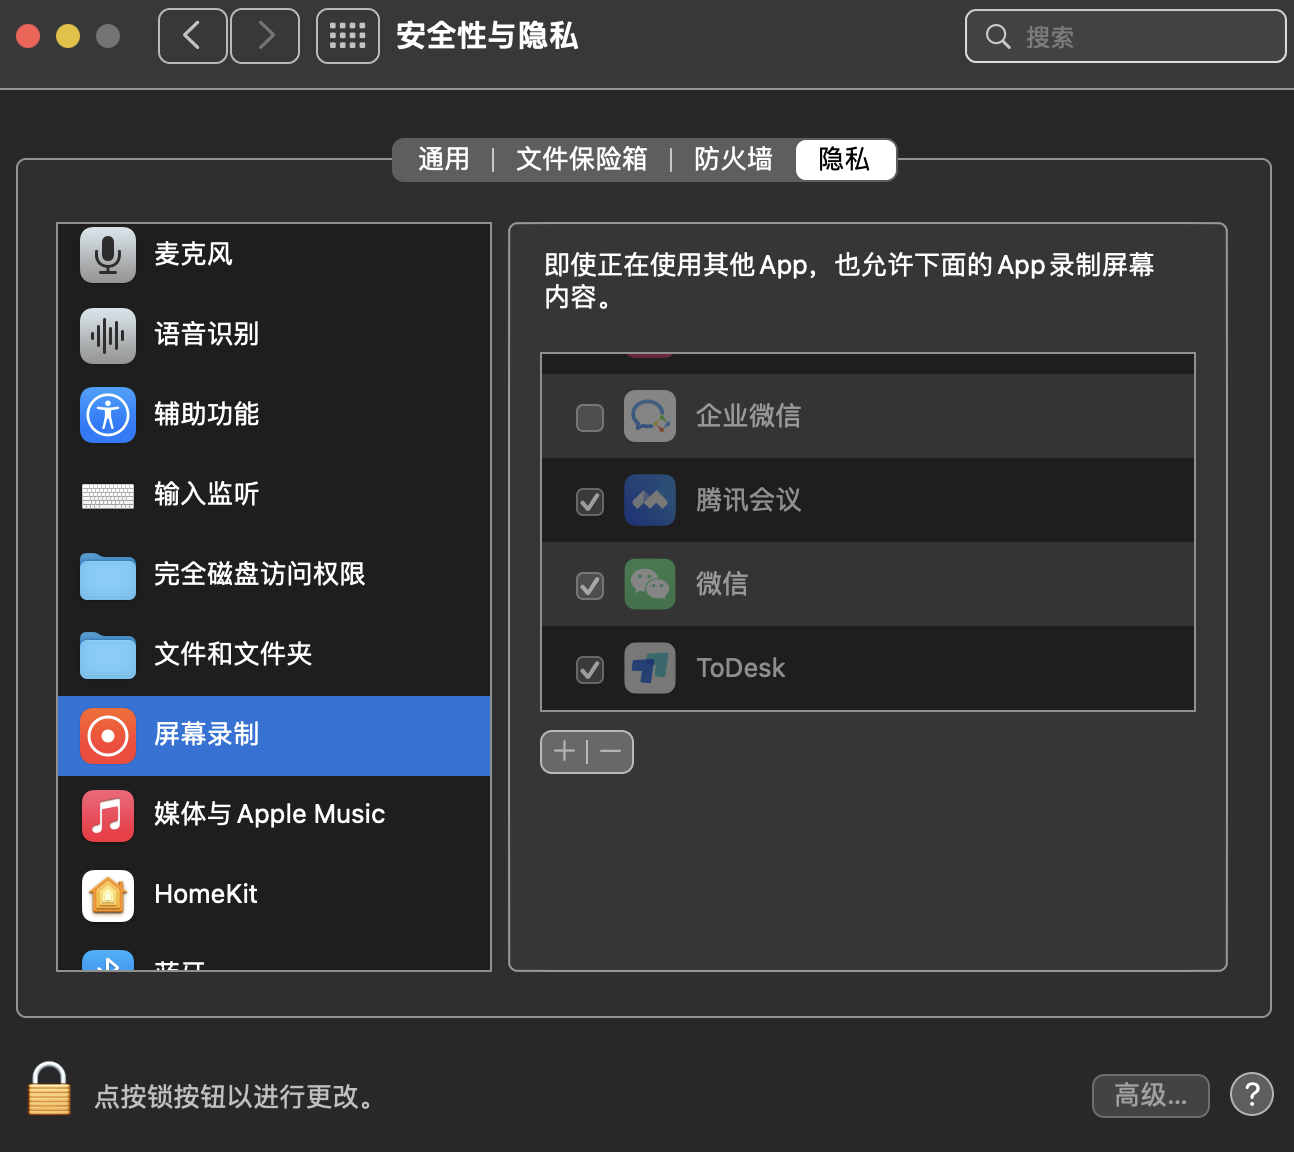Select the 隐私 tab
Image resolution: width=1294 pixels, height=1152 pixels.
tap(845, 159)
